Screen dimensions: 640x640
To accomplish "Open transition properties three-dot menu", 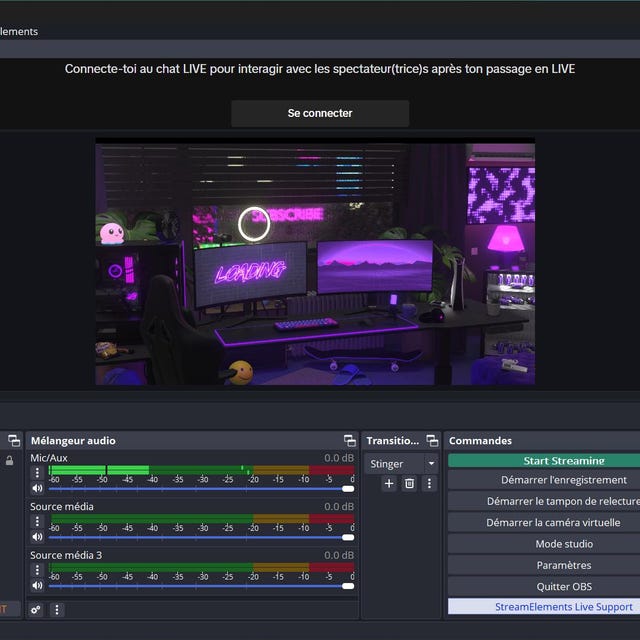I will 429,484.
